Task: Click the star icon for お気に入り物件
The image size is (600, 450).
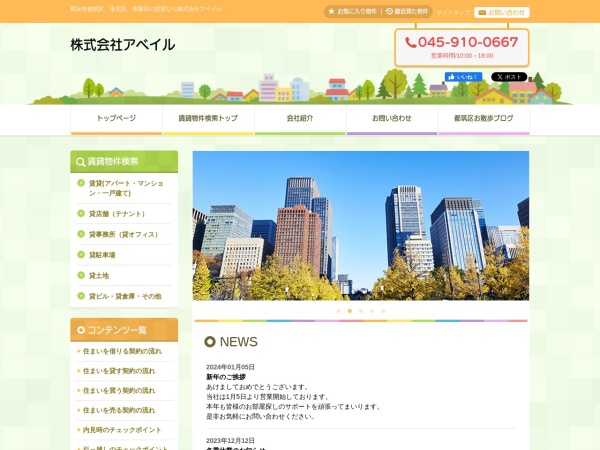Action: click(331, 11)
